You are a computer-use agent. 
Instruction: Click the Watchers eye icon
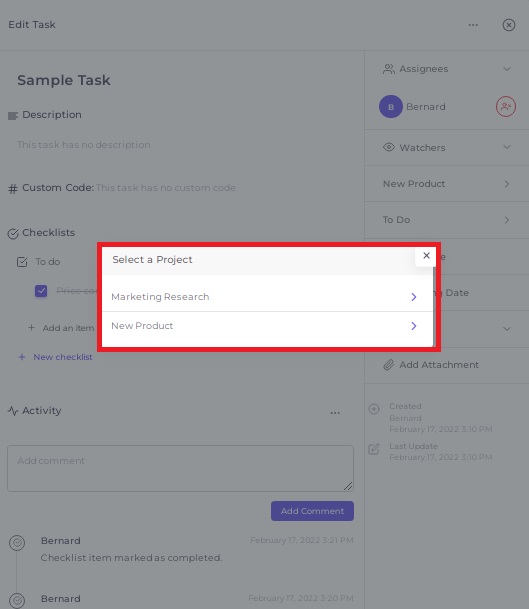tap(389, 148)
